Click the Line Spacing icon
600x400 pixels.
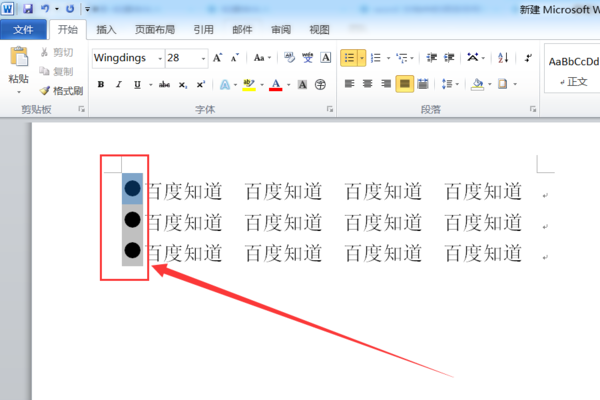447,83
